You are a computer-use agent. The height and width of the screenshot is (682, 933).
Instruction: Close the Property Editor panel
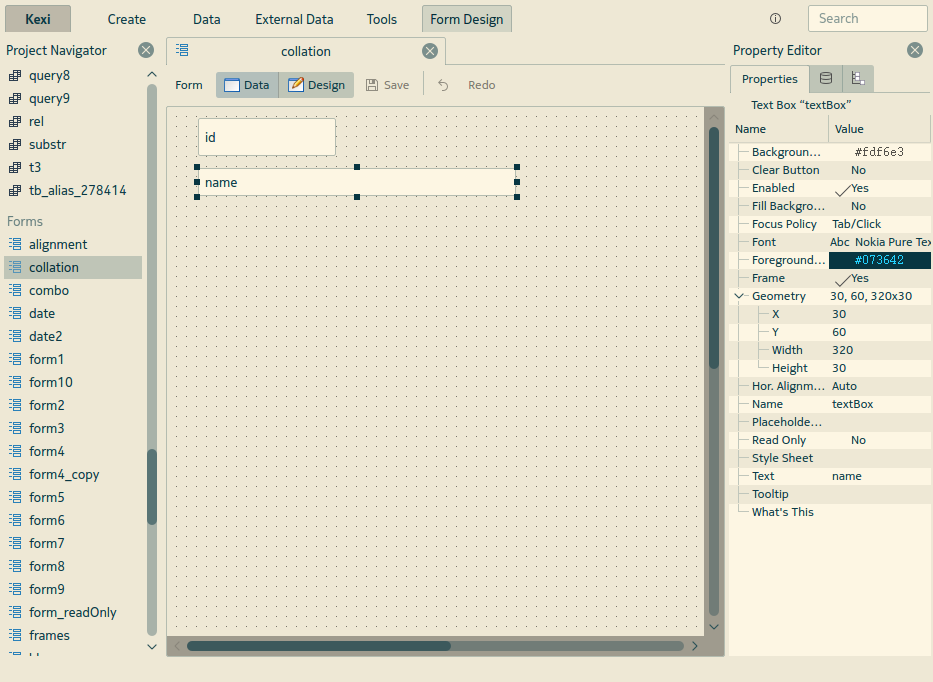point(914,50)
